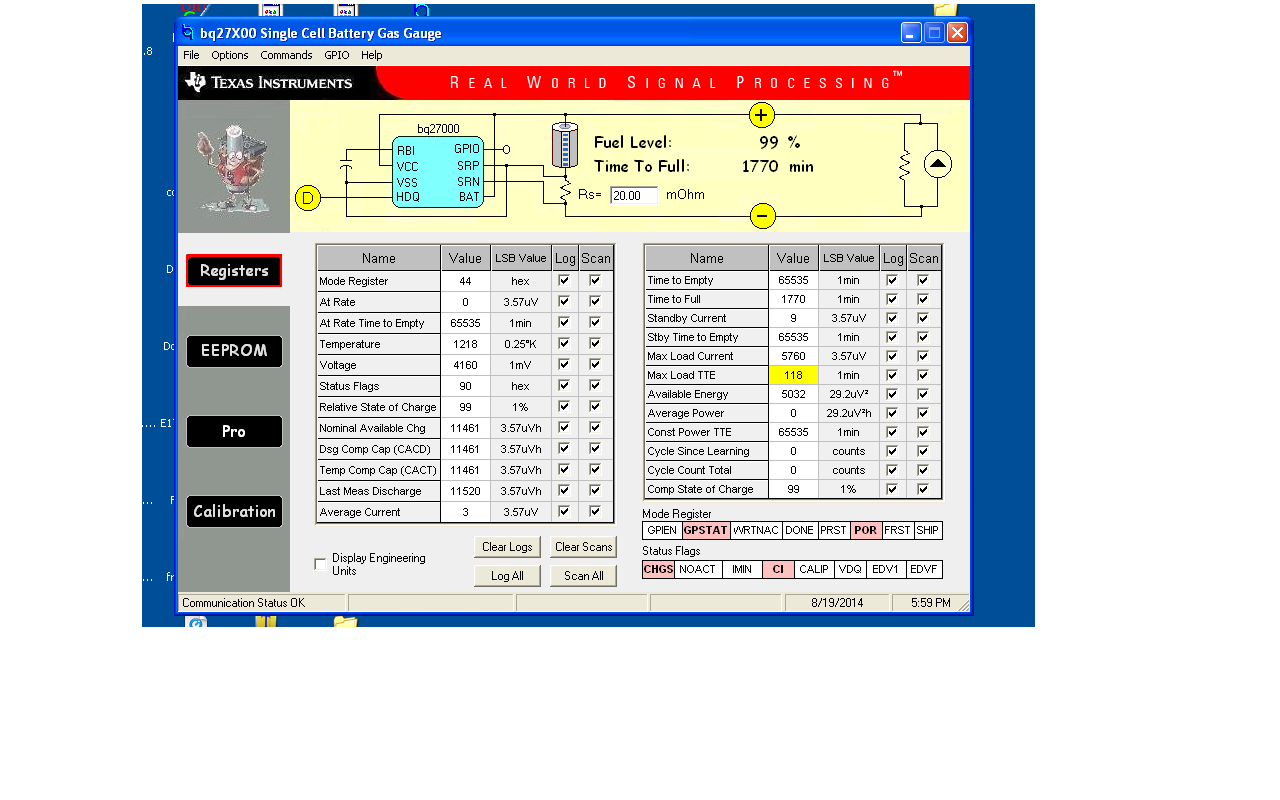Click the cartoon mascot image
Screen dimensions: 1280x800
(x=234, y=166)
